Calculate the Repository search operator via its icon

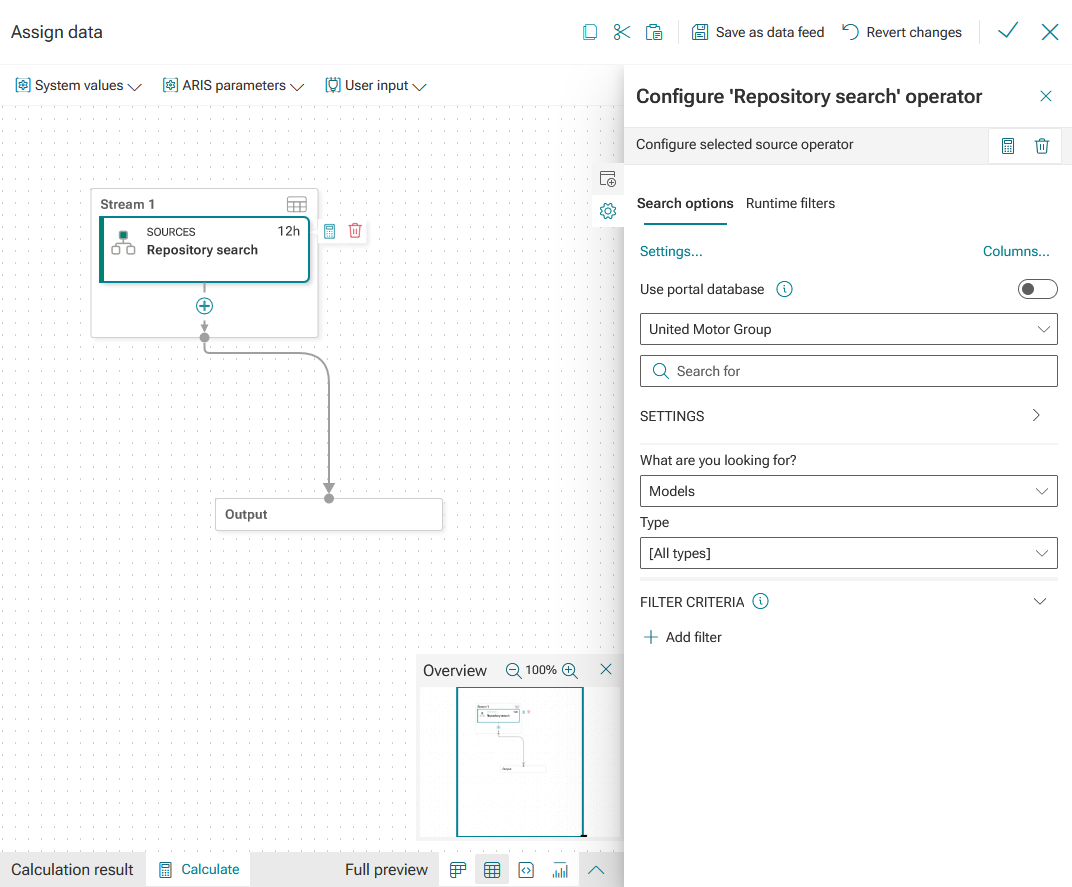pos(330,231)
